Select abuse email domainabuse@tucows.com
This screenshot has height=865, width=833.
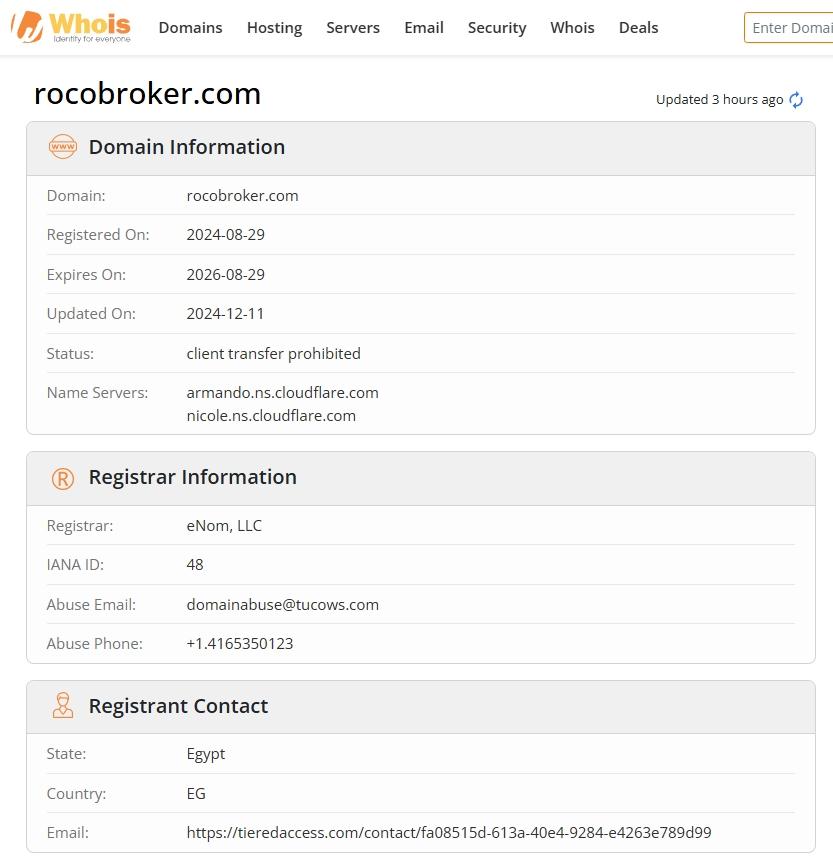tap(282, 605)
